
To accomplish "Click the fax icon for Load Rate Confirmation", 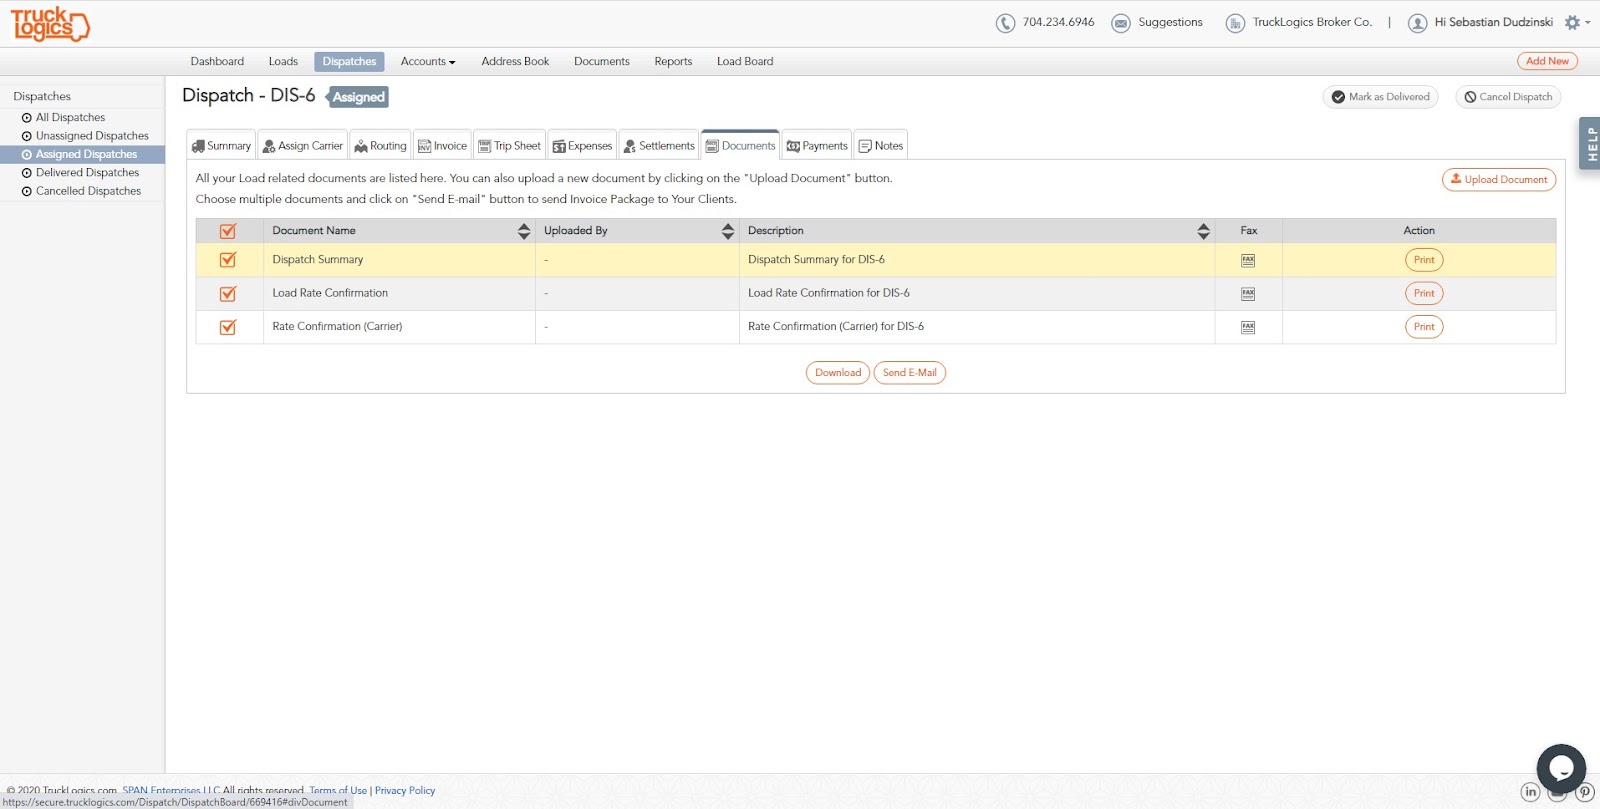I will [1248, 294].
